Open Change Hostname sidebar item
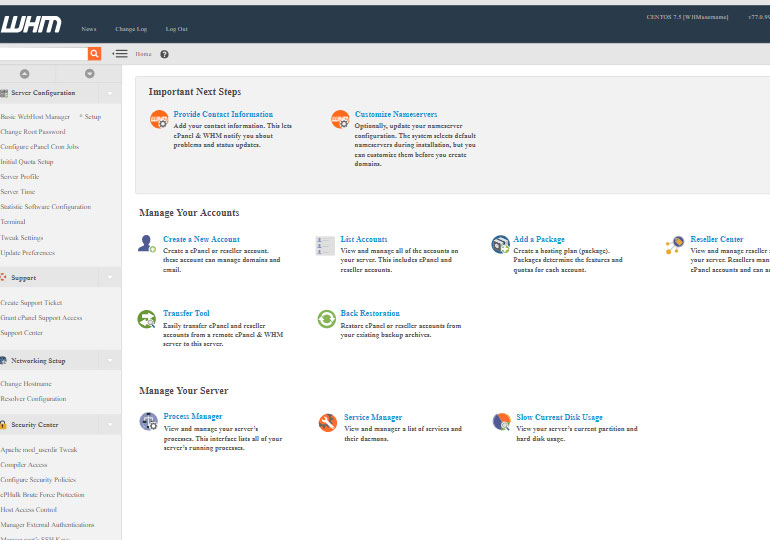 click(26, 384)
